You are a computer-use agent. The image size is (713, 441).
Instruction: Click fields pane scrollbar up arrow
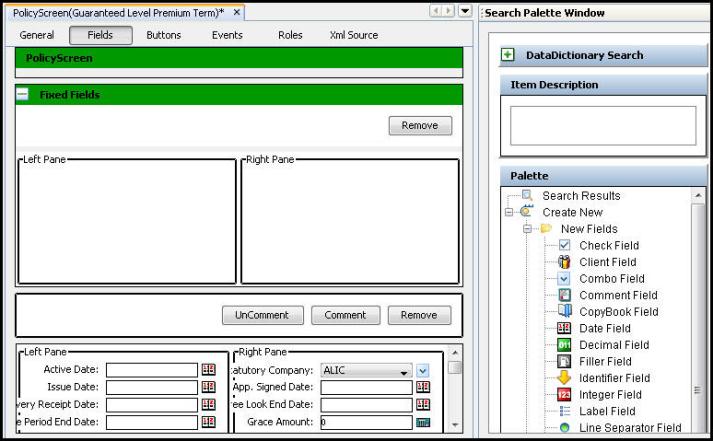455,352
